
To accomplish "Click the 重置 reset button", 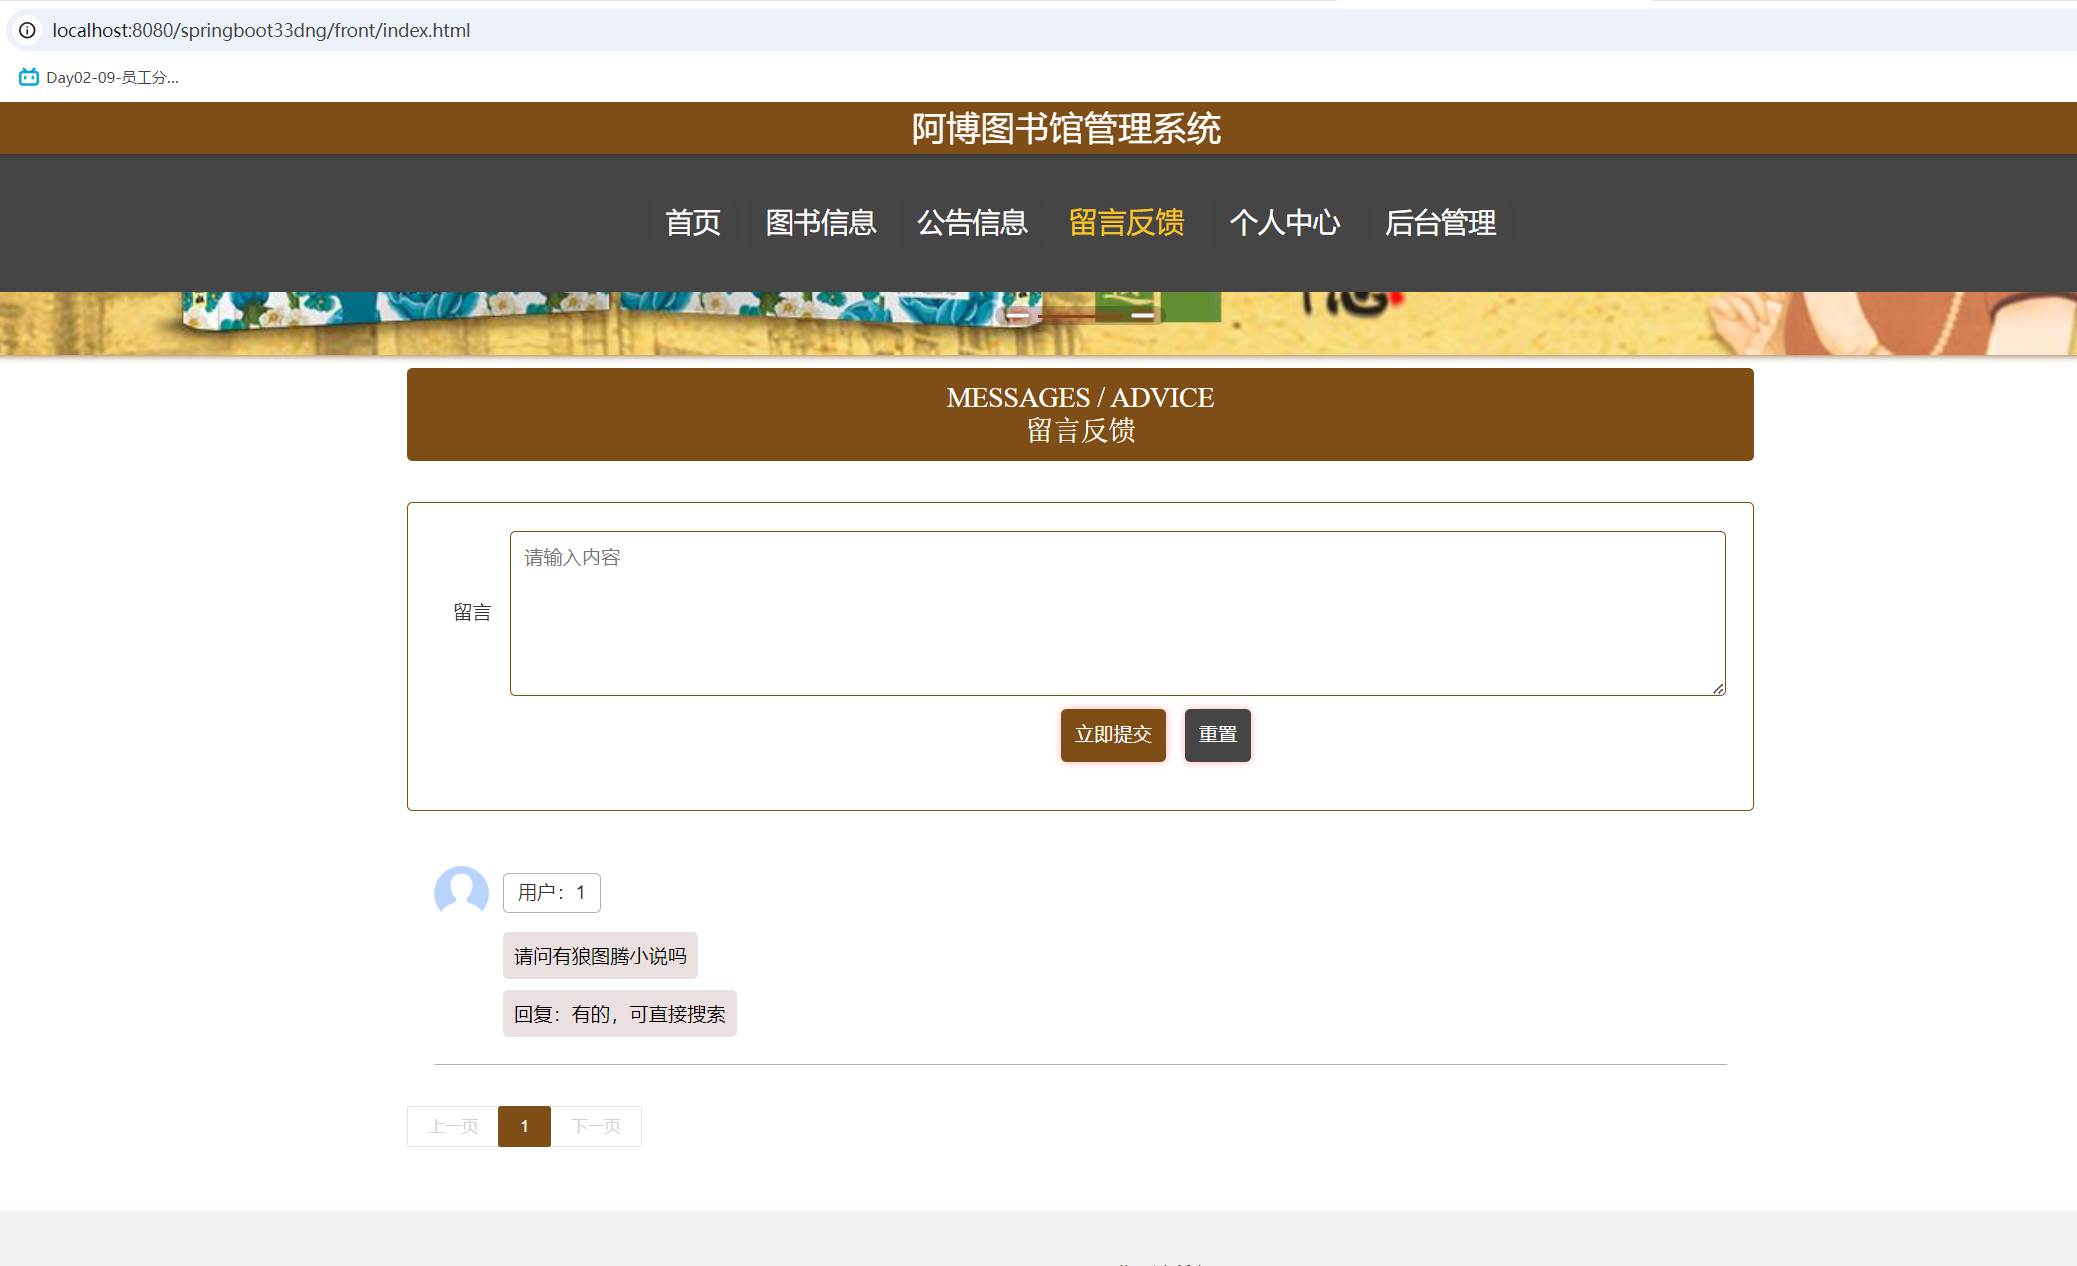I will tap(1217, 735).
